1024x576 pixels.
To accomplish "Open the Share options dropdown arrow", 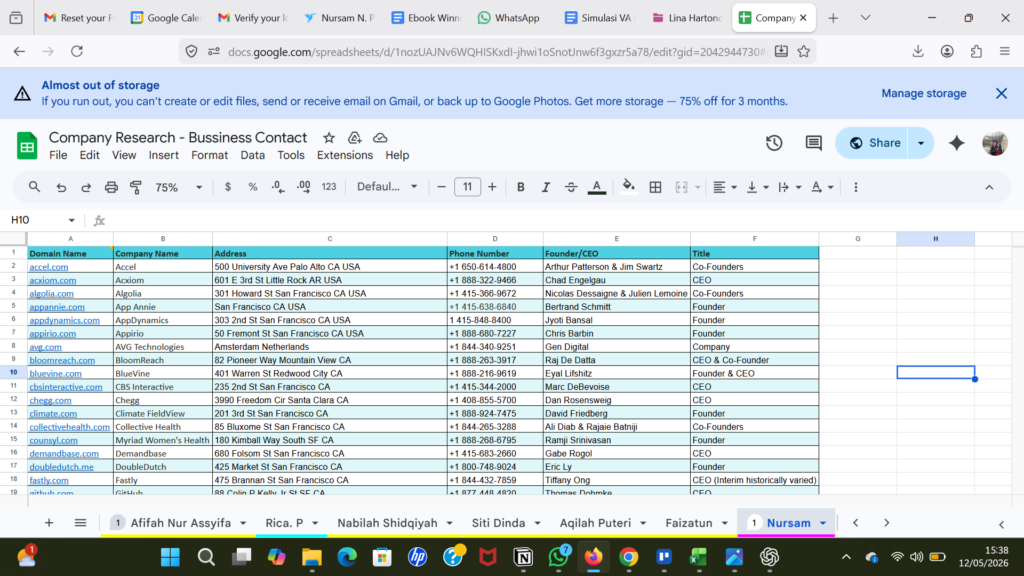I will click(921, 143).
